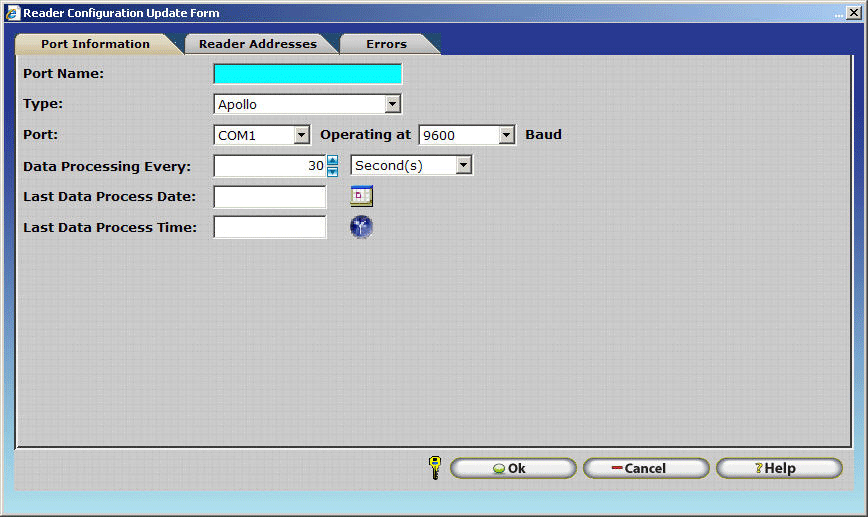Select the Port Information tab
Viewport: 868px width, 517px height.
[x=95, y=44]
